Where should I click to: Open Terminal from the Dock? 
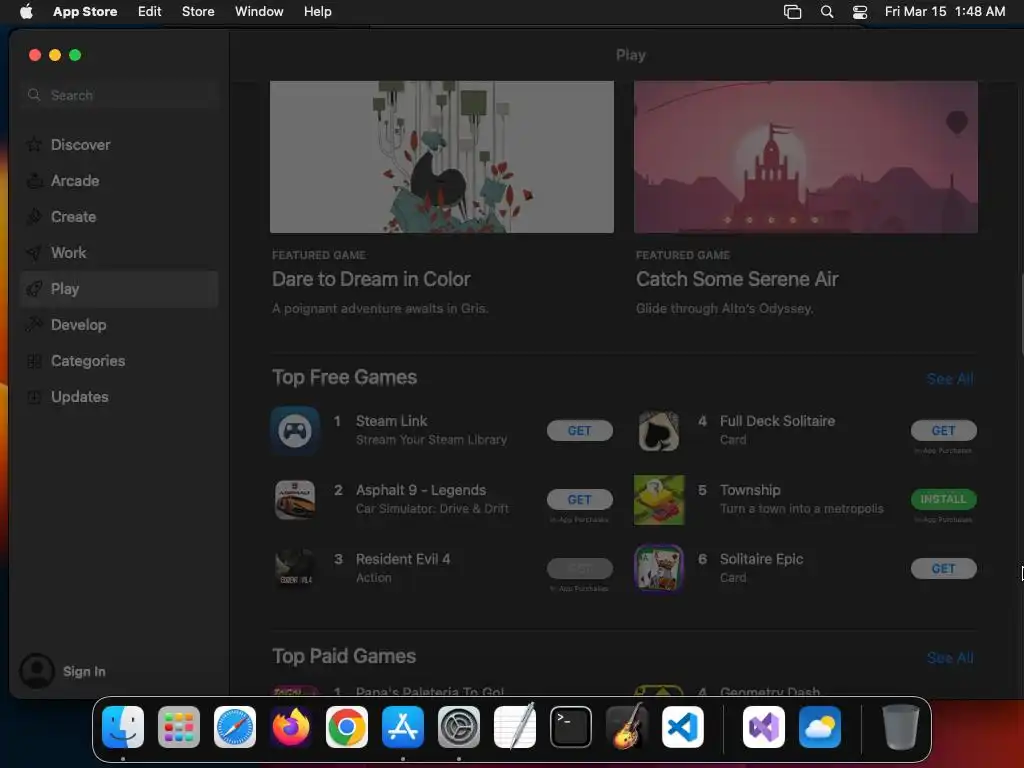click(x=571, y=727)
